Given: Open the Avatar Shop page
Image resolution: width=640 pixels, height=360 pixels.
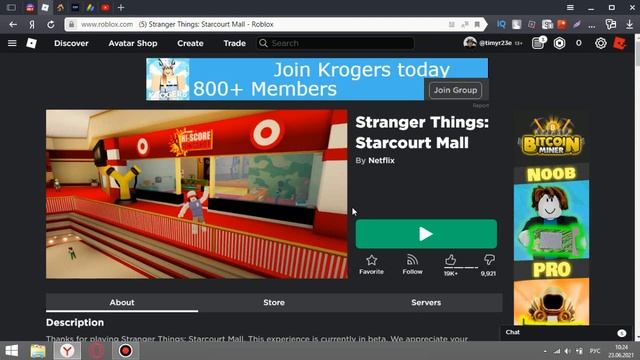Looking at the screenshot, I should [133, 43].
